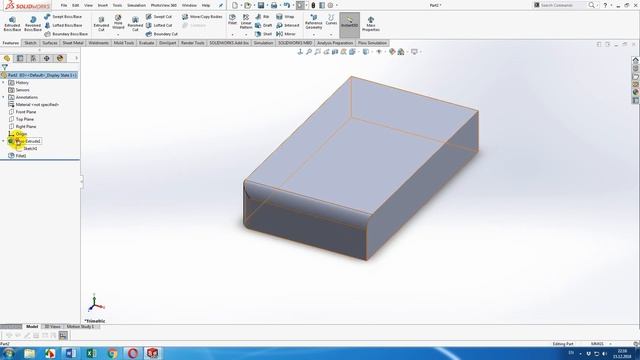The image size is (640, 360).
Task: Switch to Motion Study 1 bottom tab
Action: pyautogui.click(x=80, y=327)
